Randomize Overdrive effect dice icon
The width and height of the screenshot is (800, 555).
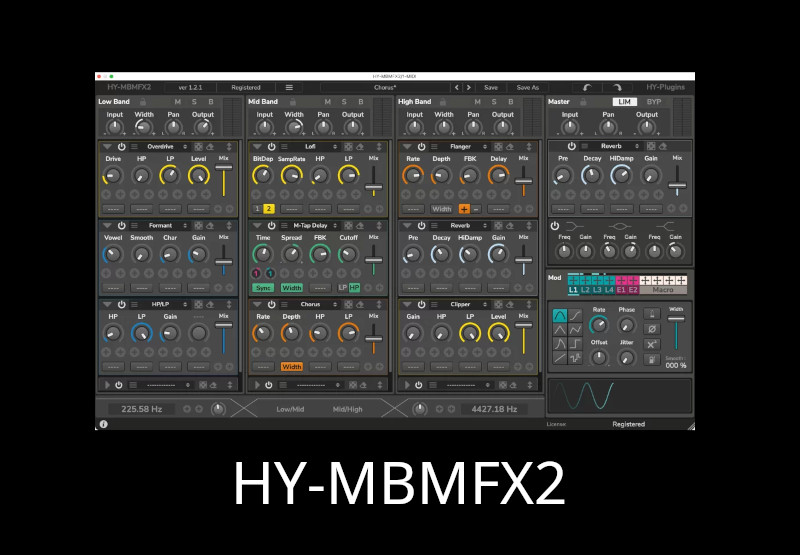(x=198, y=147)
